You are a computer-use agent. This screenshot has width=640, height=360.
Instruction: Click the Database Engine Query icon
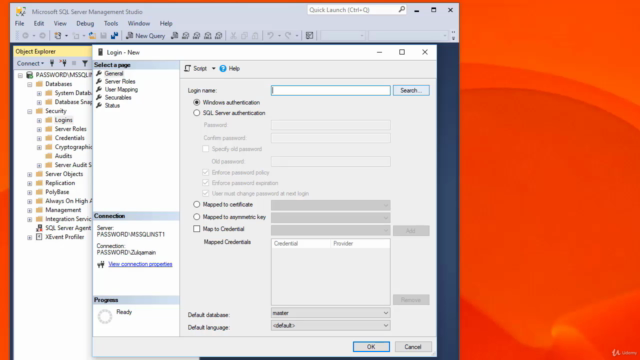[174, 36]
